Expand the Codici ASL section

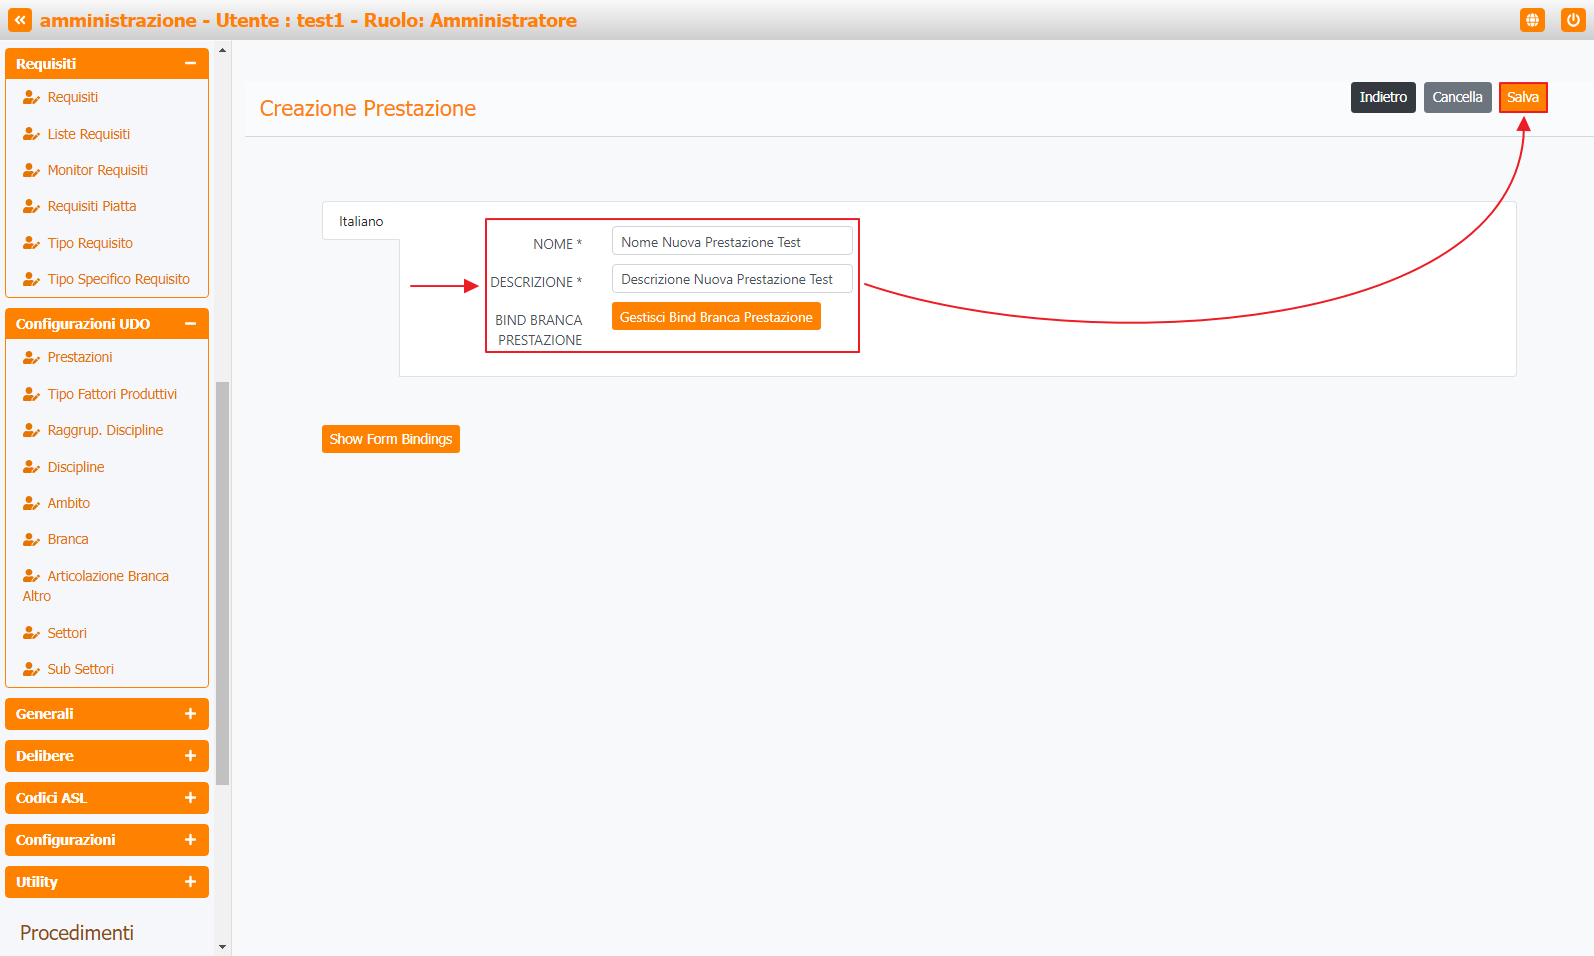click(x=190, y=798)
